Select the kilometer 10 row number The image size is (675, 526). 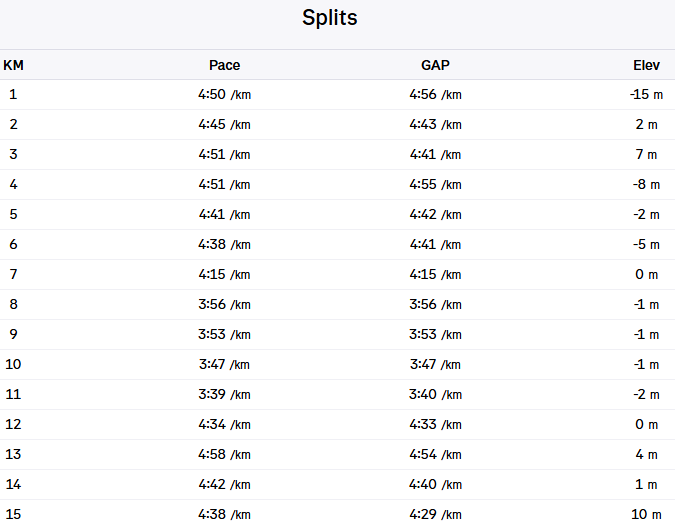[x=14, y=364]
